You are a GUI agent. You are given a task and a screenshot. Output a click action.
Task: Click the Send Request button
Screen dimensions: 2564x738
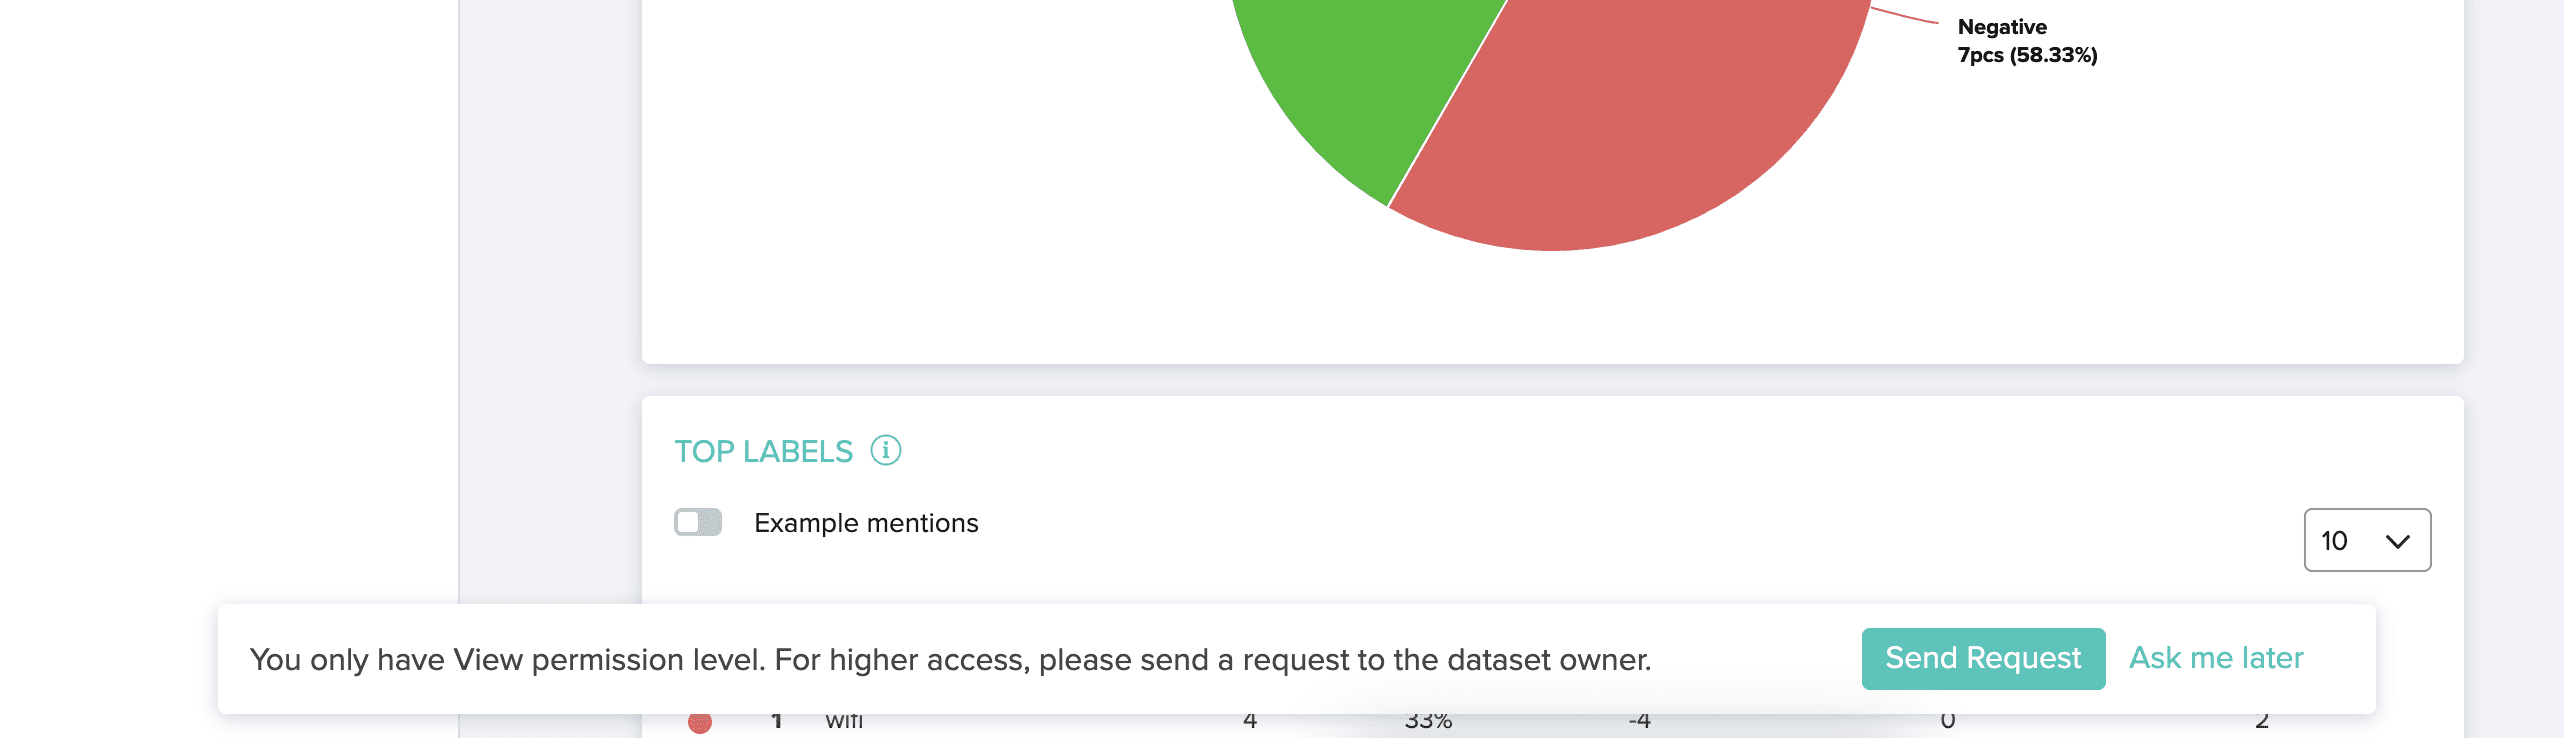[1983, 658]
